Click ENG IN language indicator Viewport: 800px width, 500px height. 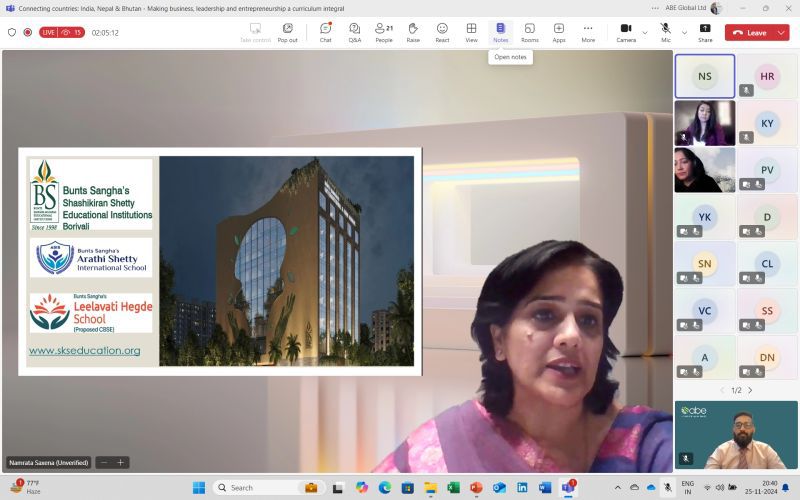(x=687, y=487)
